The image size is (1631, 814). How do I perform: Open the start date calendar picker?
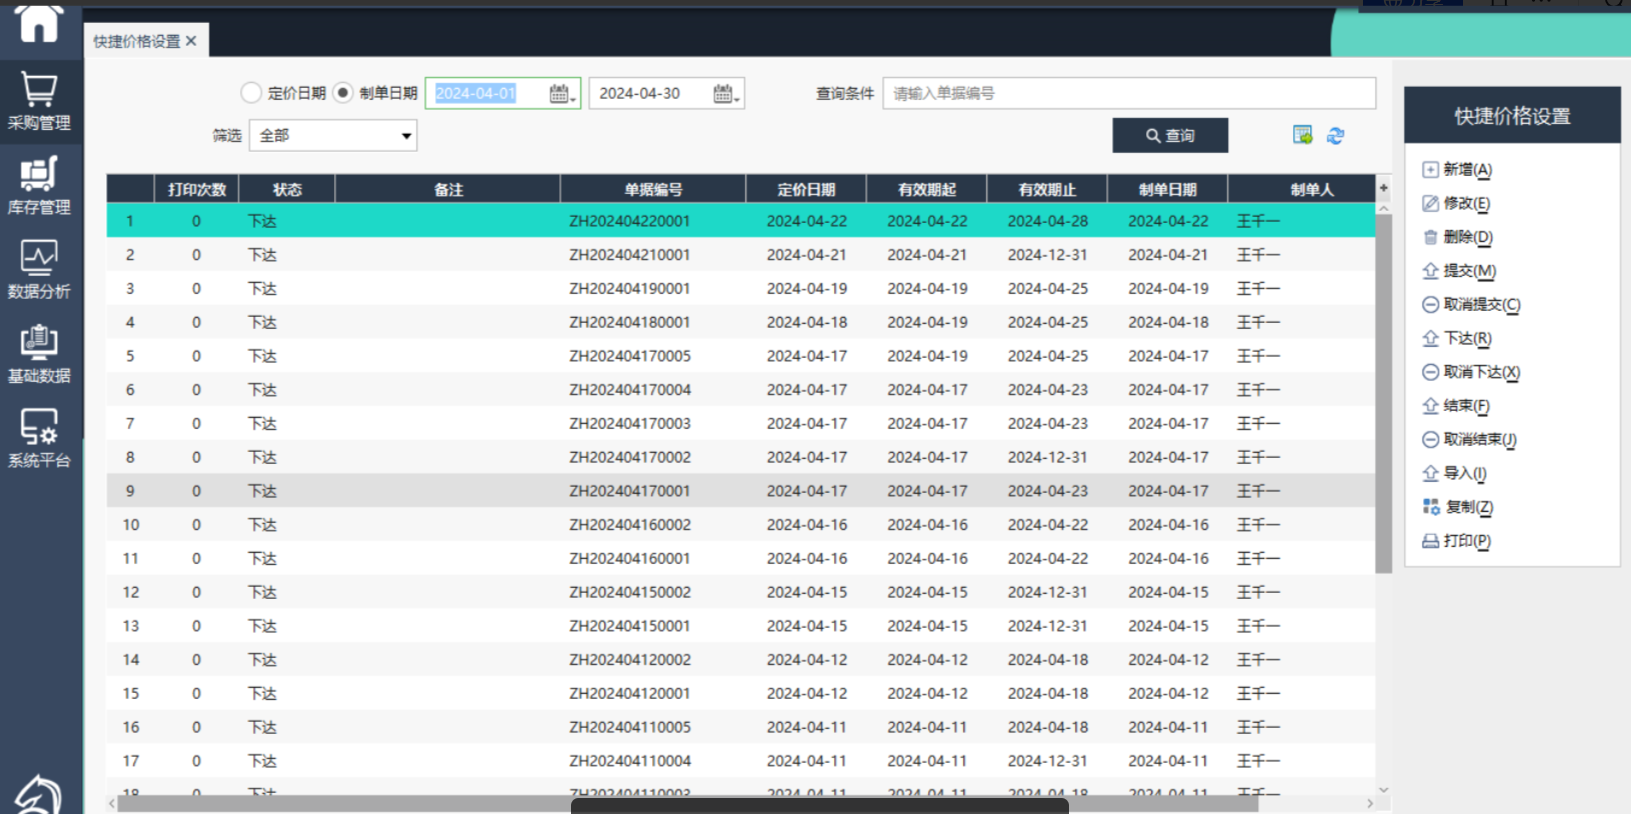(x=561, y=94)
